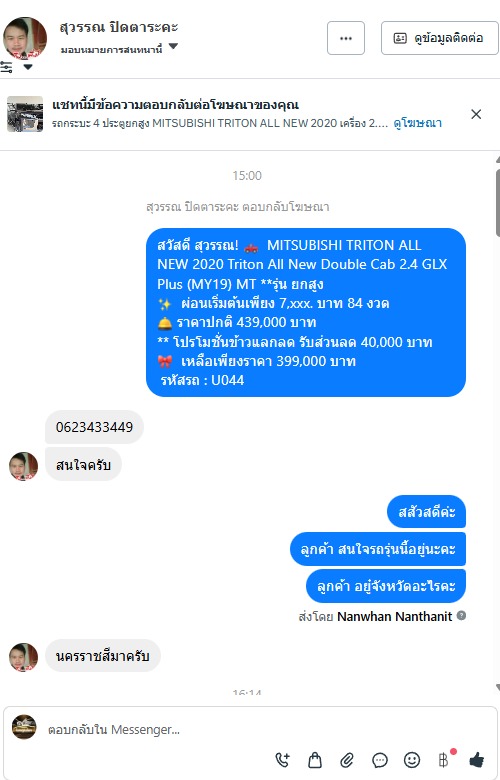Click the Triton ad thumbnail image

[25, 114]
